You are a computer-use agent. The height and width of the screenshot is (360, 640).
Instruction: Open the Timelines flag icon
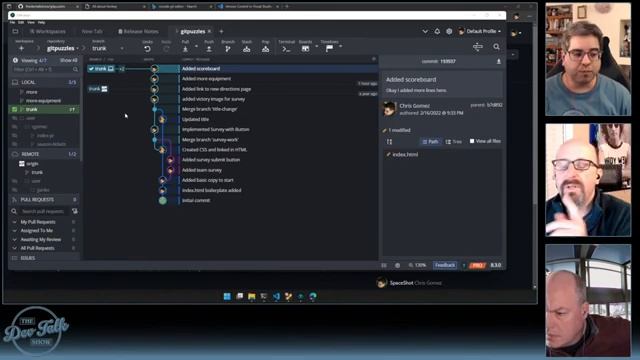tap(329, 49)
